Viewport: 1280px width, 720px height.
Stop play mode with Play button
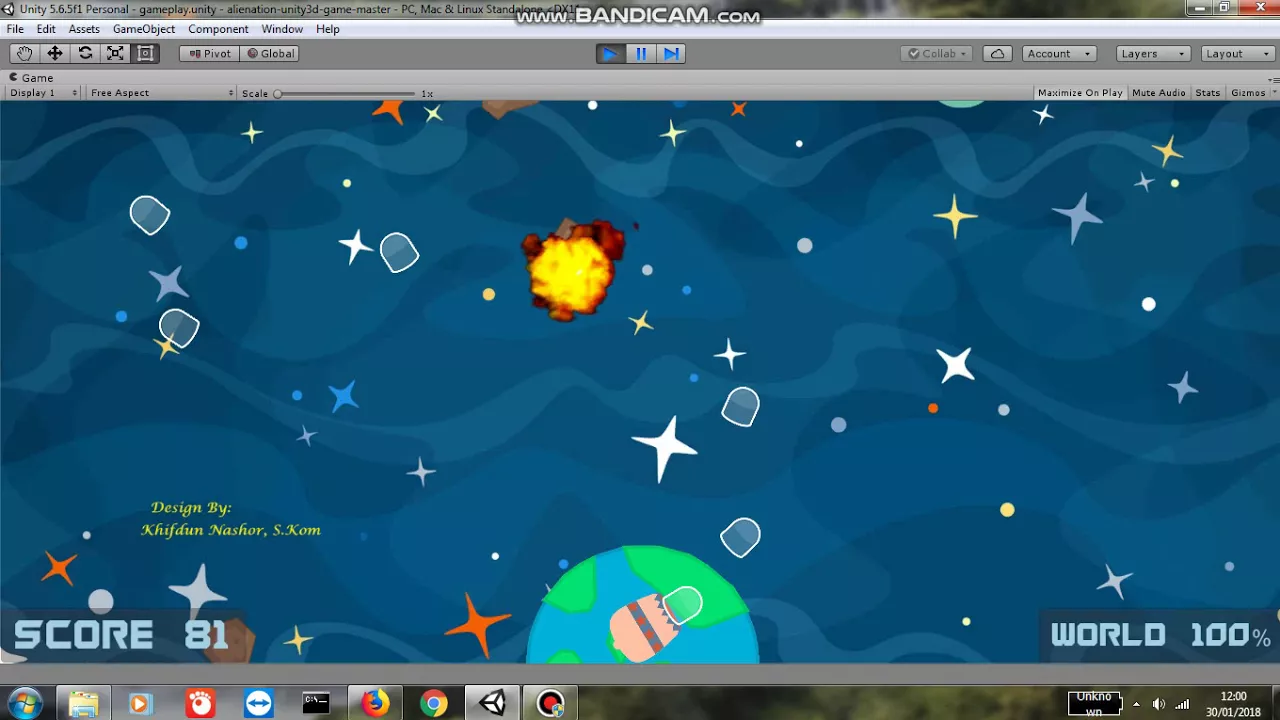click(610, 54)
